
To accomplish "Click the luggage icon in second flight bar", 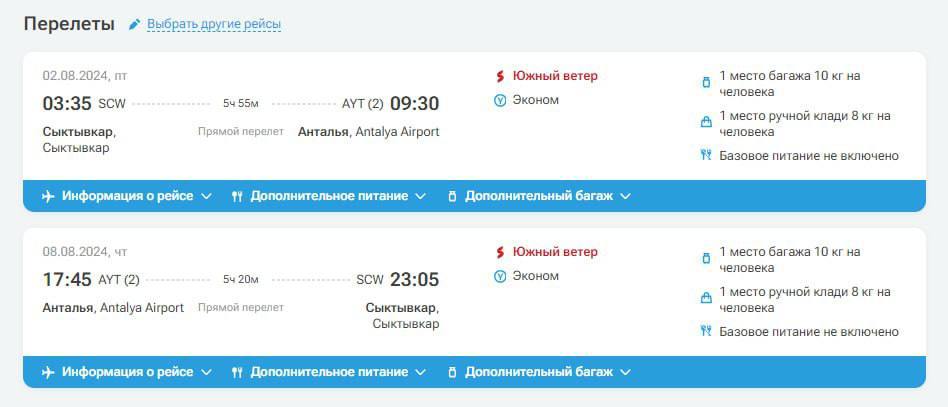I will [452, 372].
